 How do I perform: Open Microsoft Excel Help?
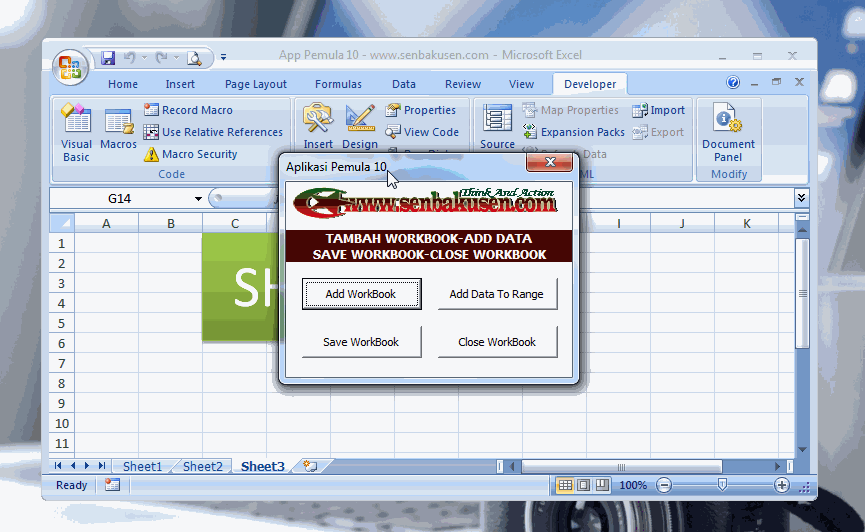point(733,82)
